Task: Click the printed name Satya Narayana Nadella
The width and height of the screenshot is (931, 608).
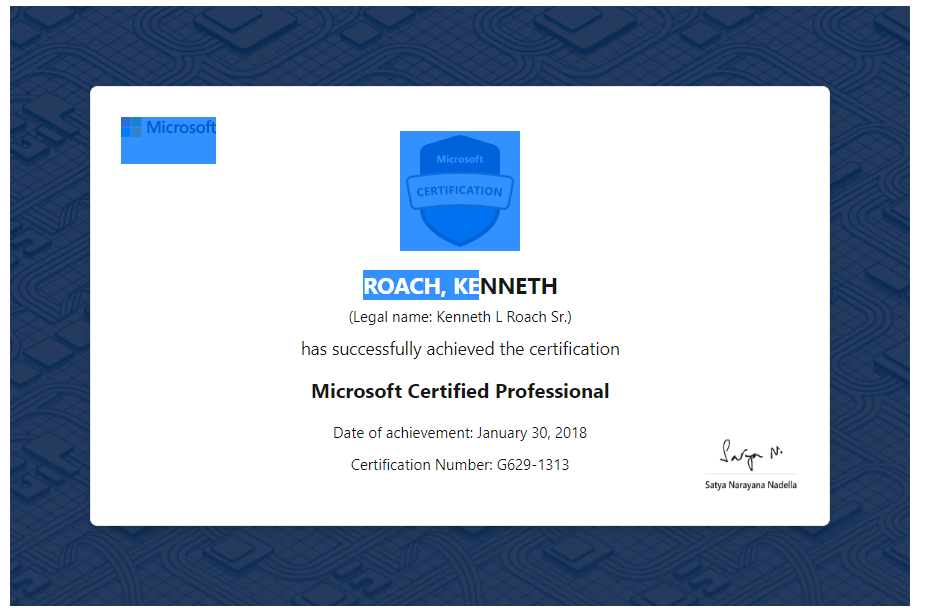Action: tap(751, 485)
